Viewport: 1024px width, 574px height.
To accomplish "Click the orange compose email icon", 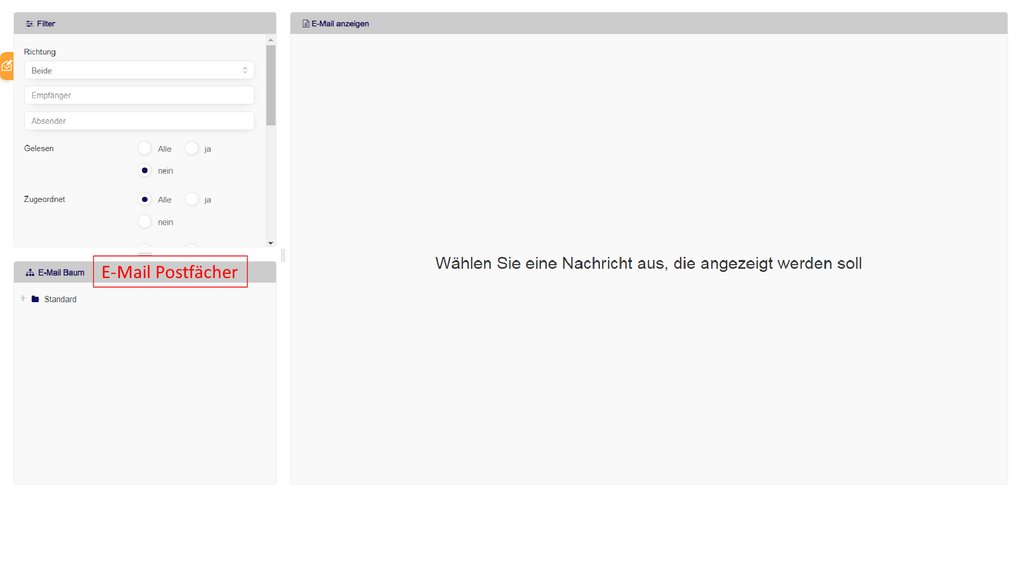I will tap(6, 66).
